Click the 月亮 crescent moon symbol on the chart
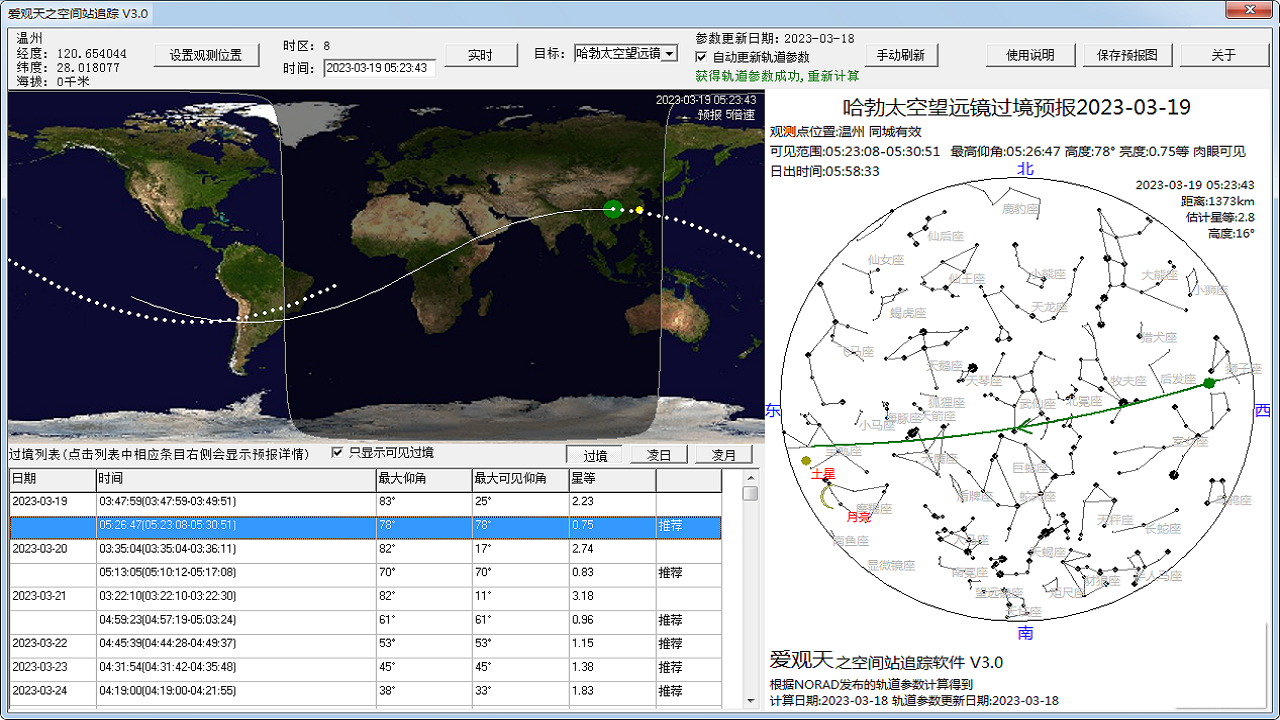The height and width of the screenshot is (720, 1280). coord(825,497)
